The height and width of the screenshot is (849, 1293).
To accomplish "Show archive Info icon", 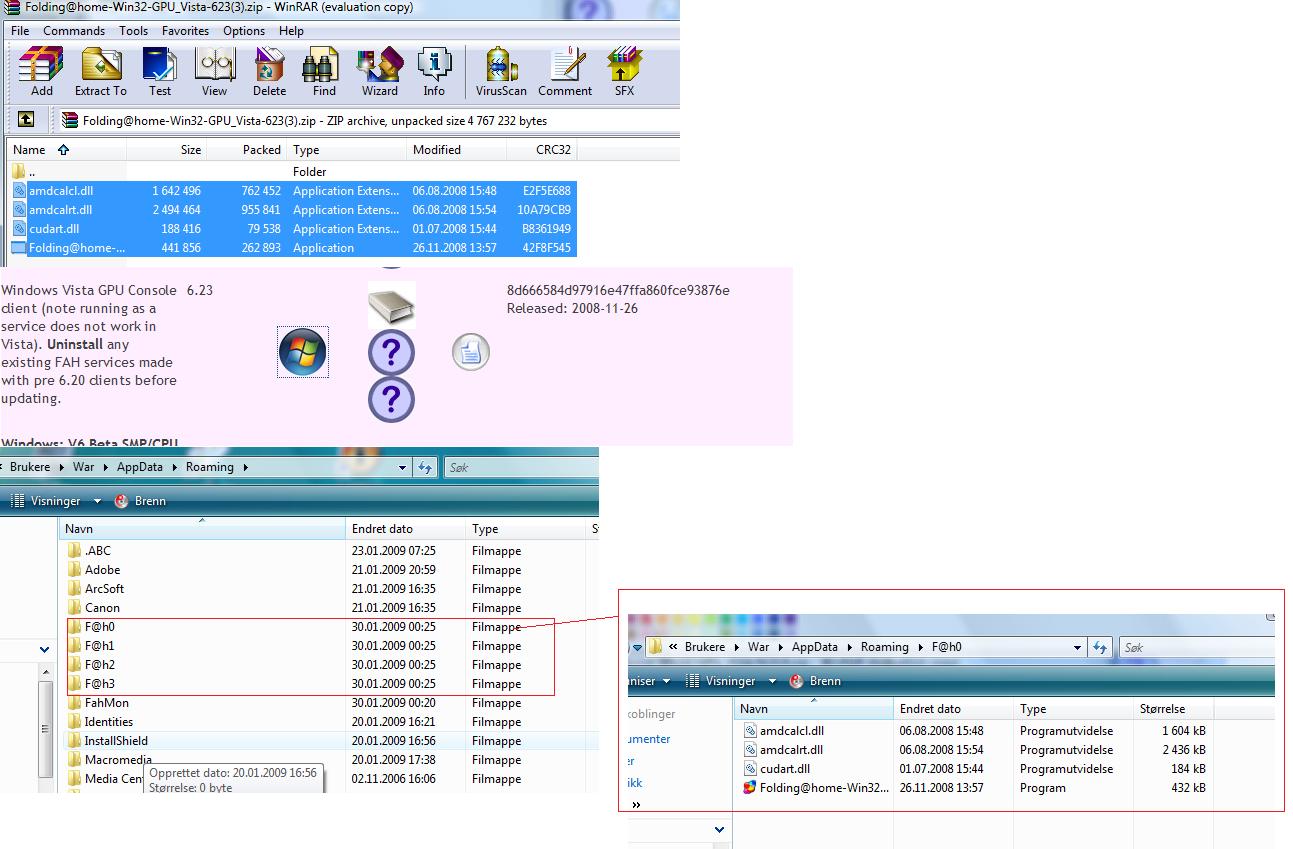I will 434,71.
